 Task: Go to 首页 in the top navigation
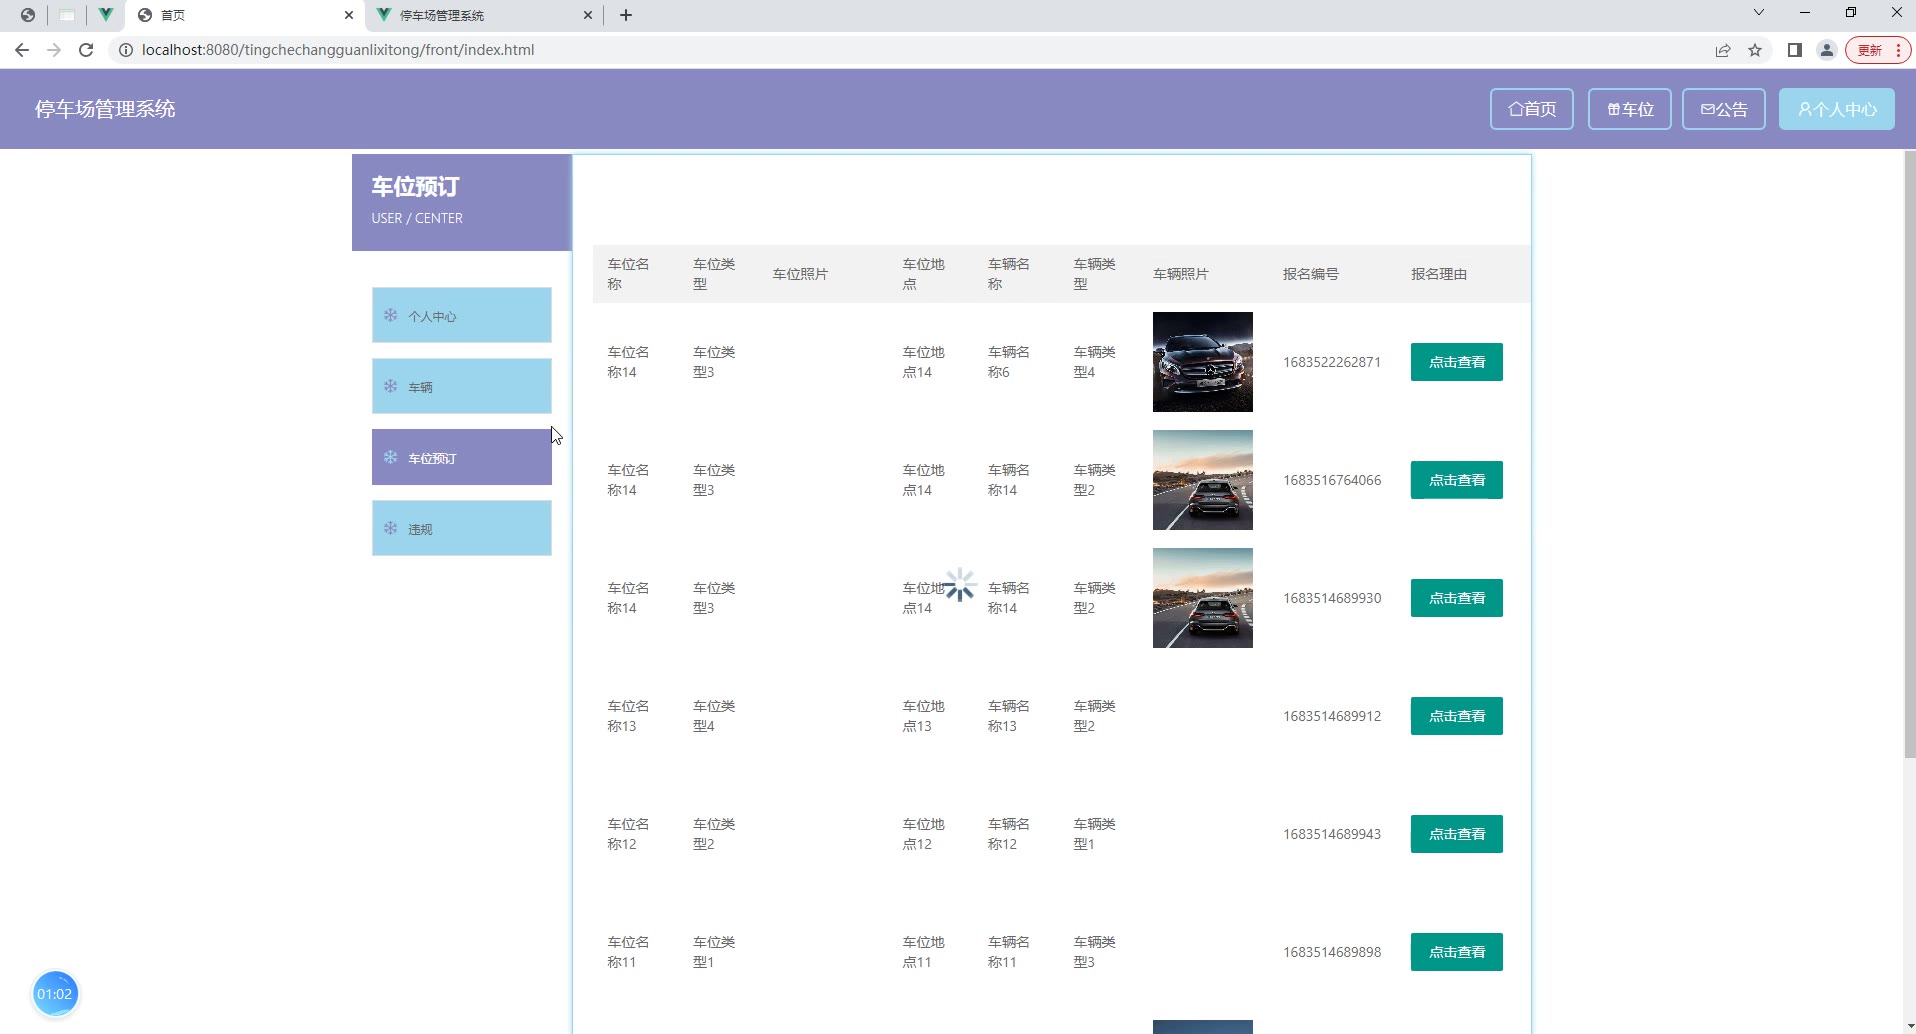tap(1531, 109)
